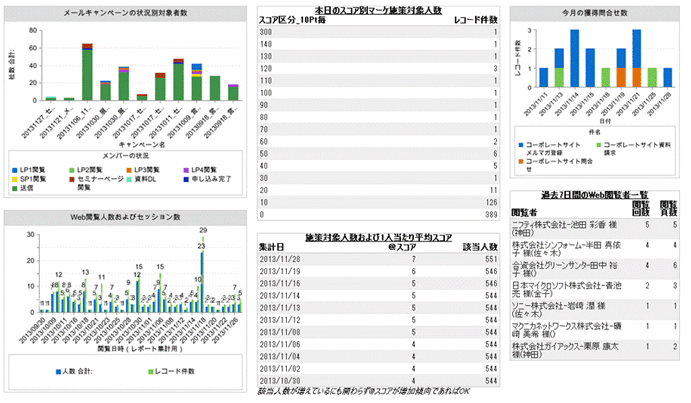
Task: Select viewer ニフティ株式会社-池田 彩香 様
Action: click(564, 229)
